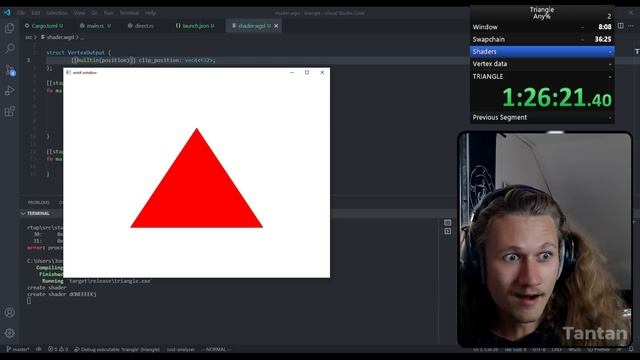Select the highlighted Shaders split row
Screen dimensions: 640x360
click(x=542, y=51)
